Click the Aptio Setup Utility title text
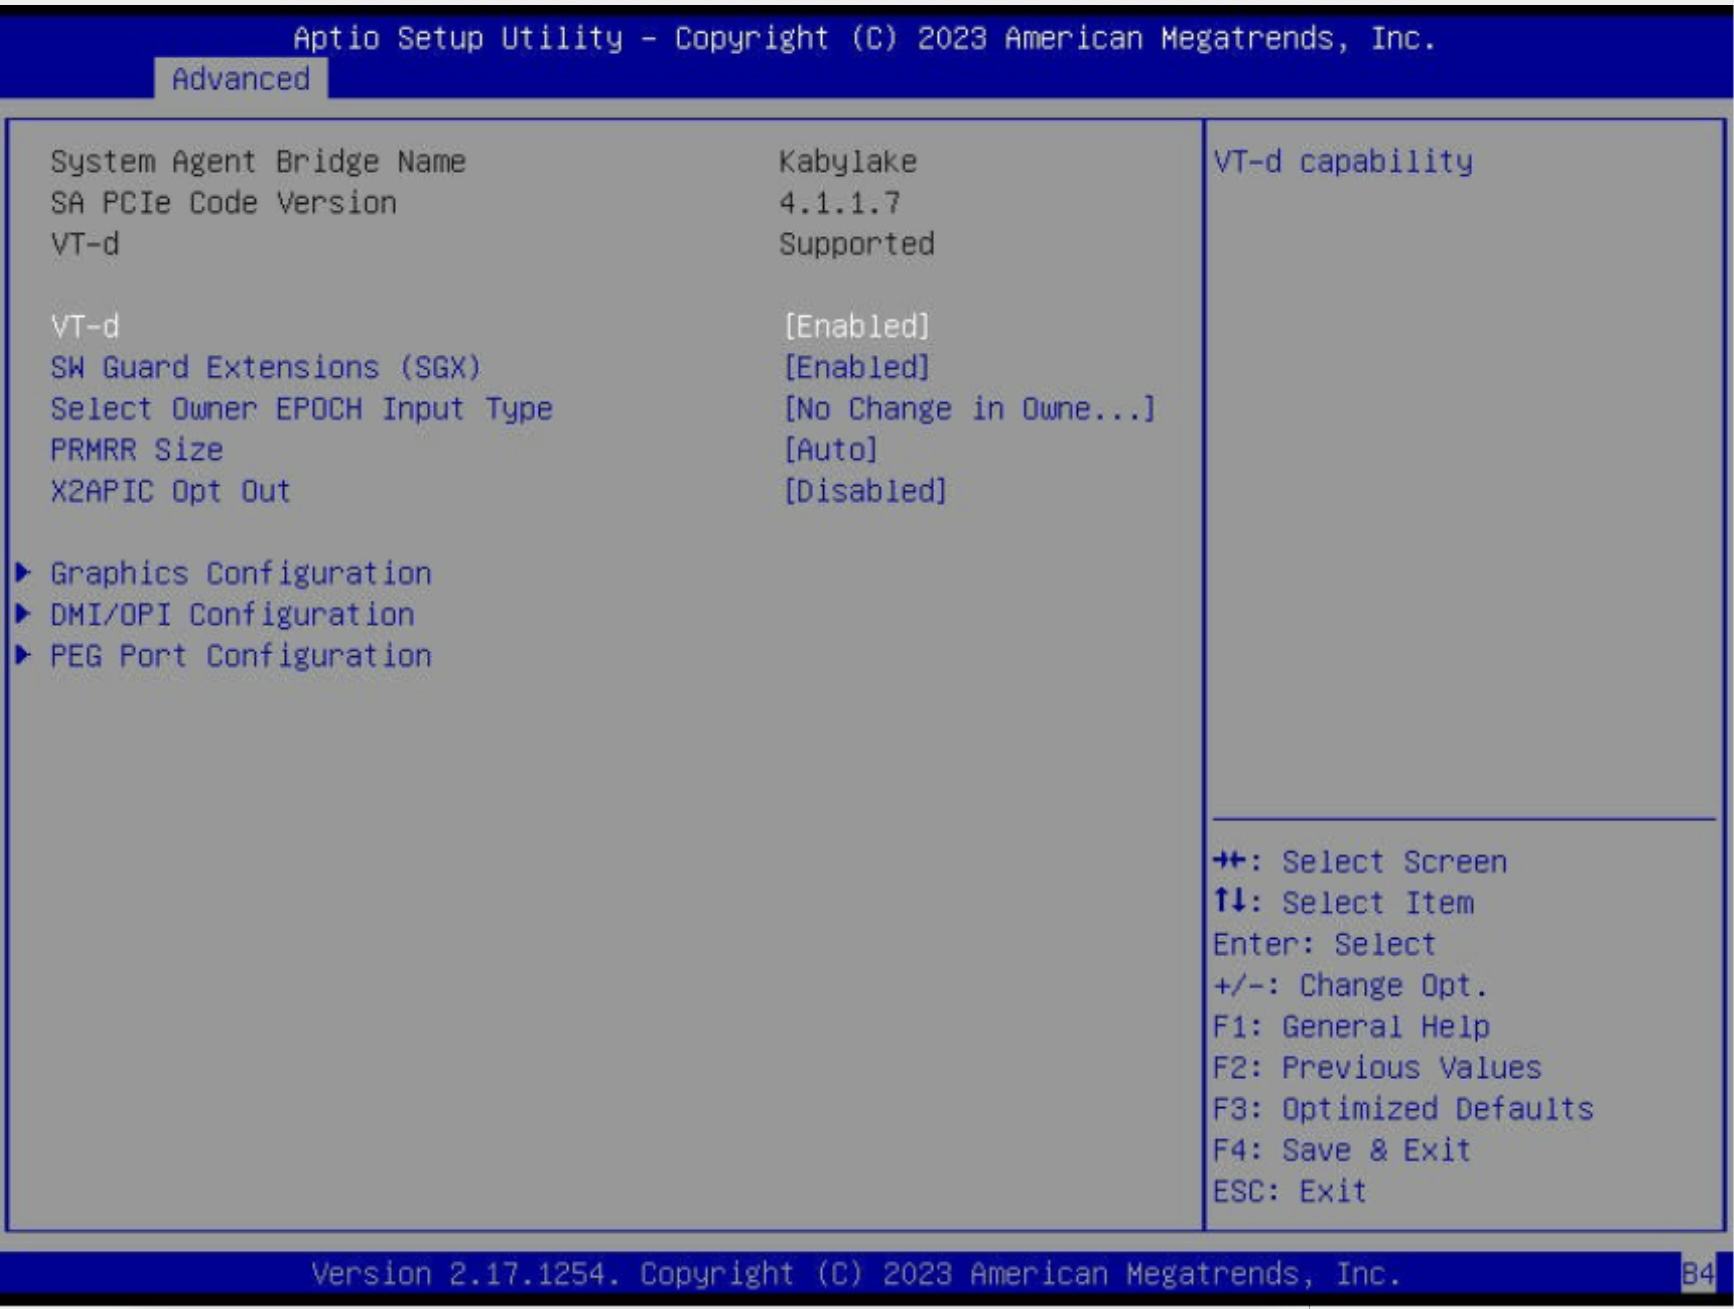The height and width of the screenshot is (1309, 1734). click(x=865, y=38)
